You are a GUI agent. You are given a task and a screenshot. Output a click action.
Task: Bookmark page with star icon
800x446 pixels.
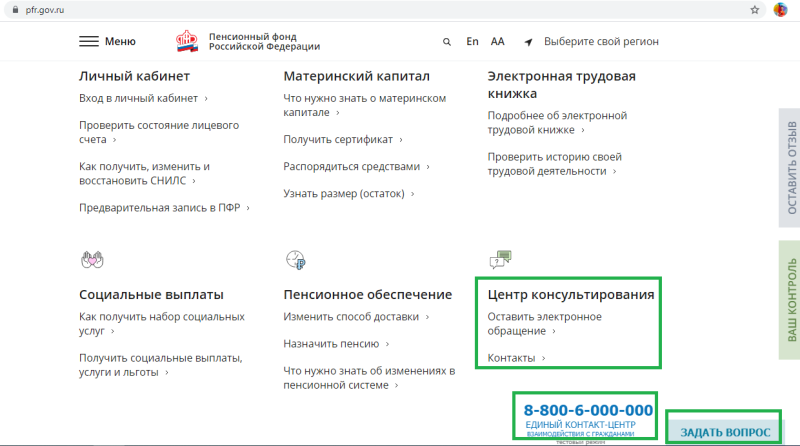755,10
